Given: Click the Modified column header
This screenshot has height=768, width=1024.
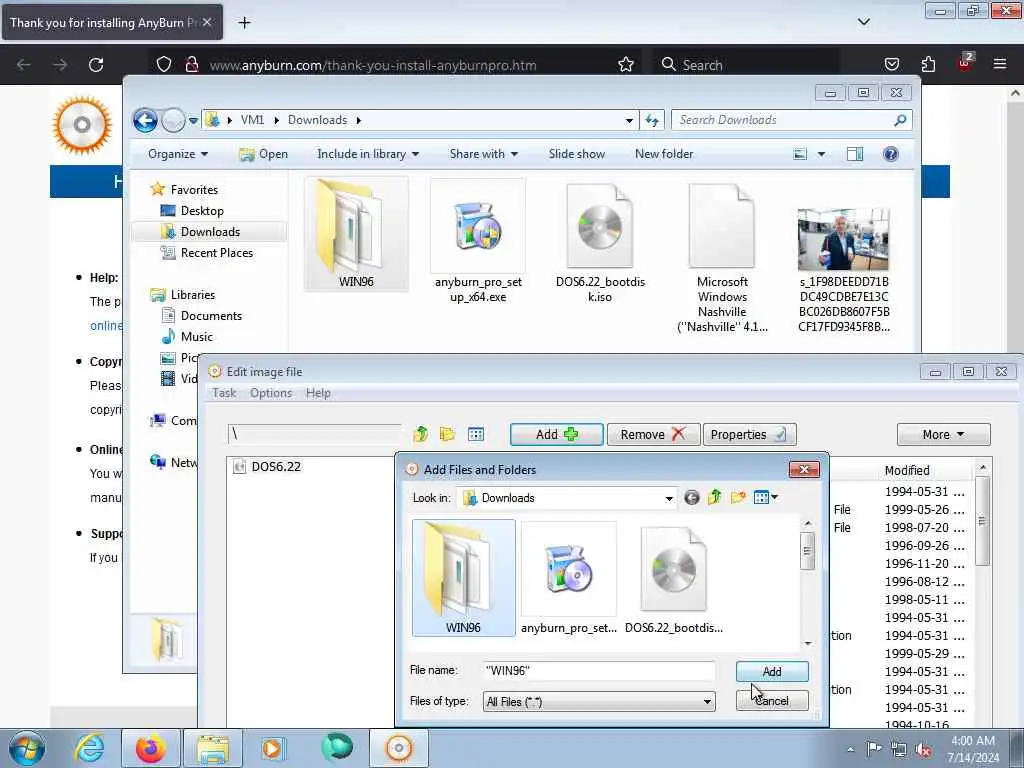Looking at the screenshot, I should (906, 470).
